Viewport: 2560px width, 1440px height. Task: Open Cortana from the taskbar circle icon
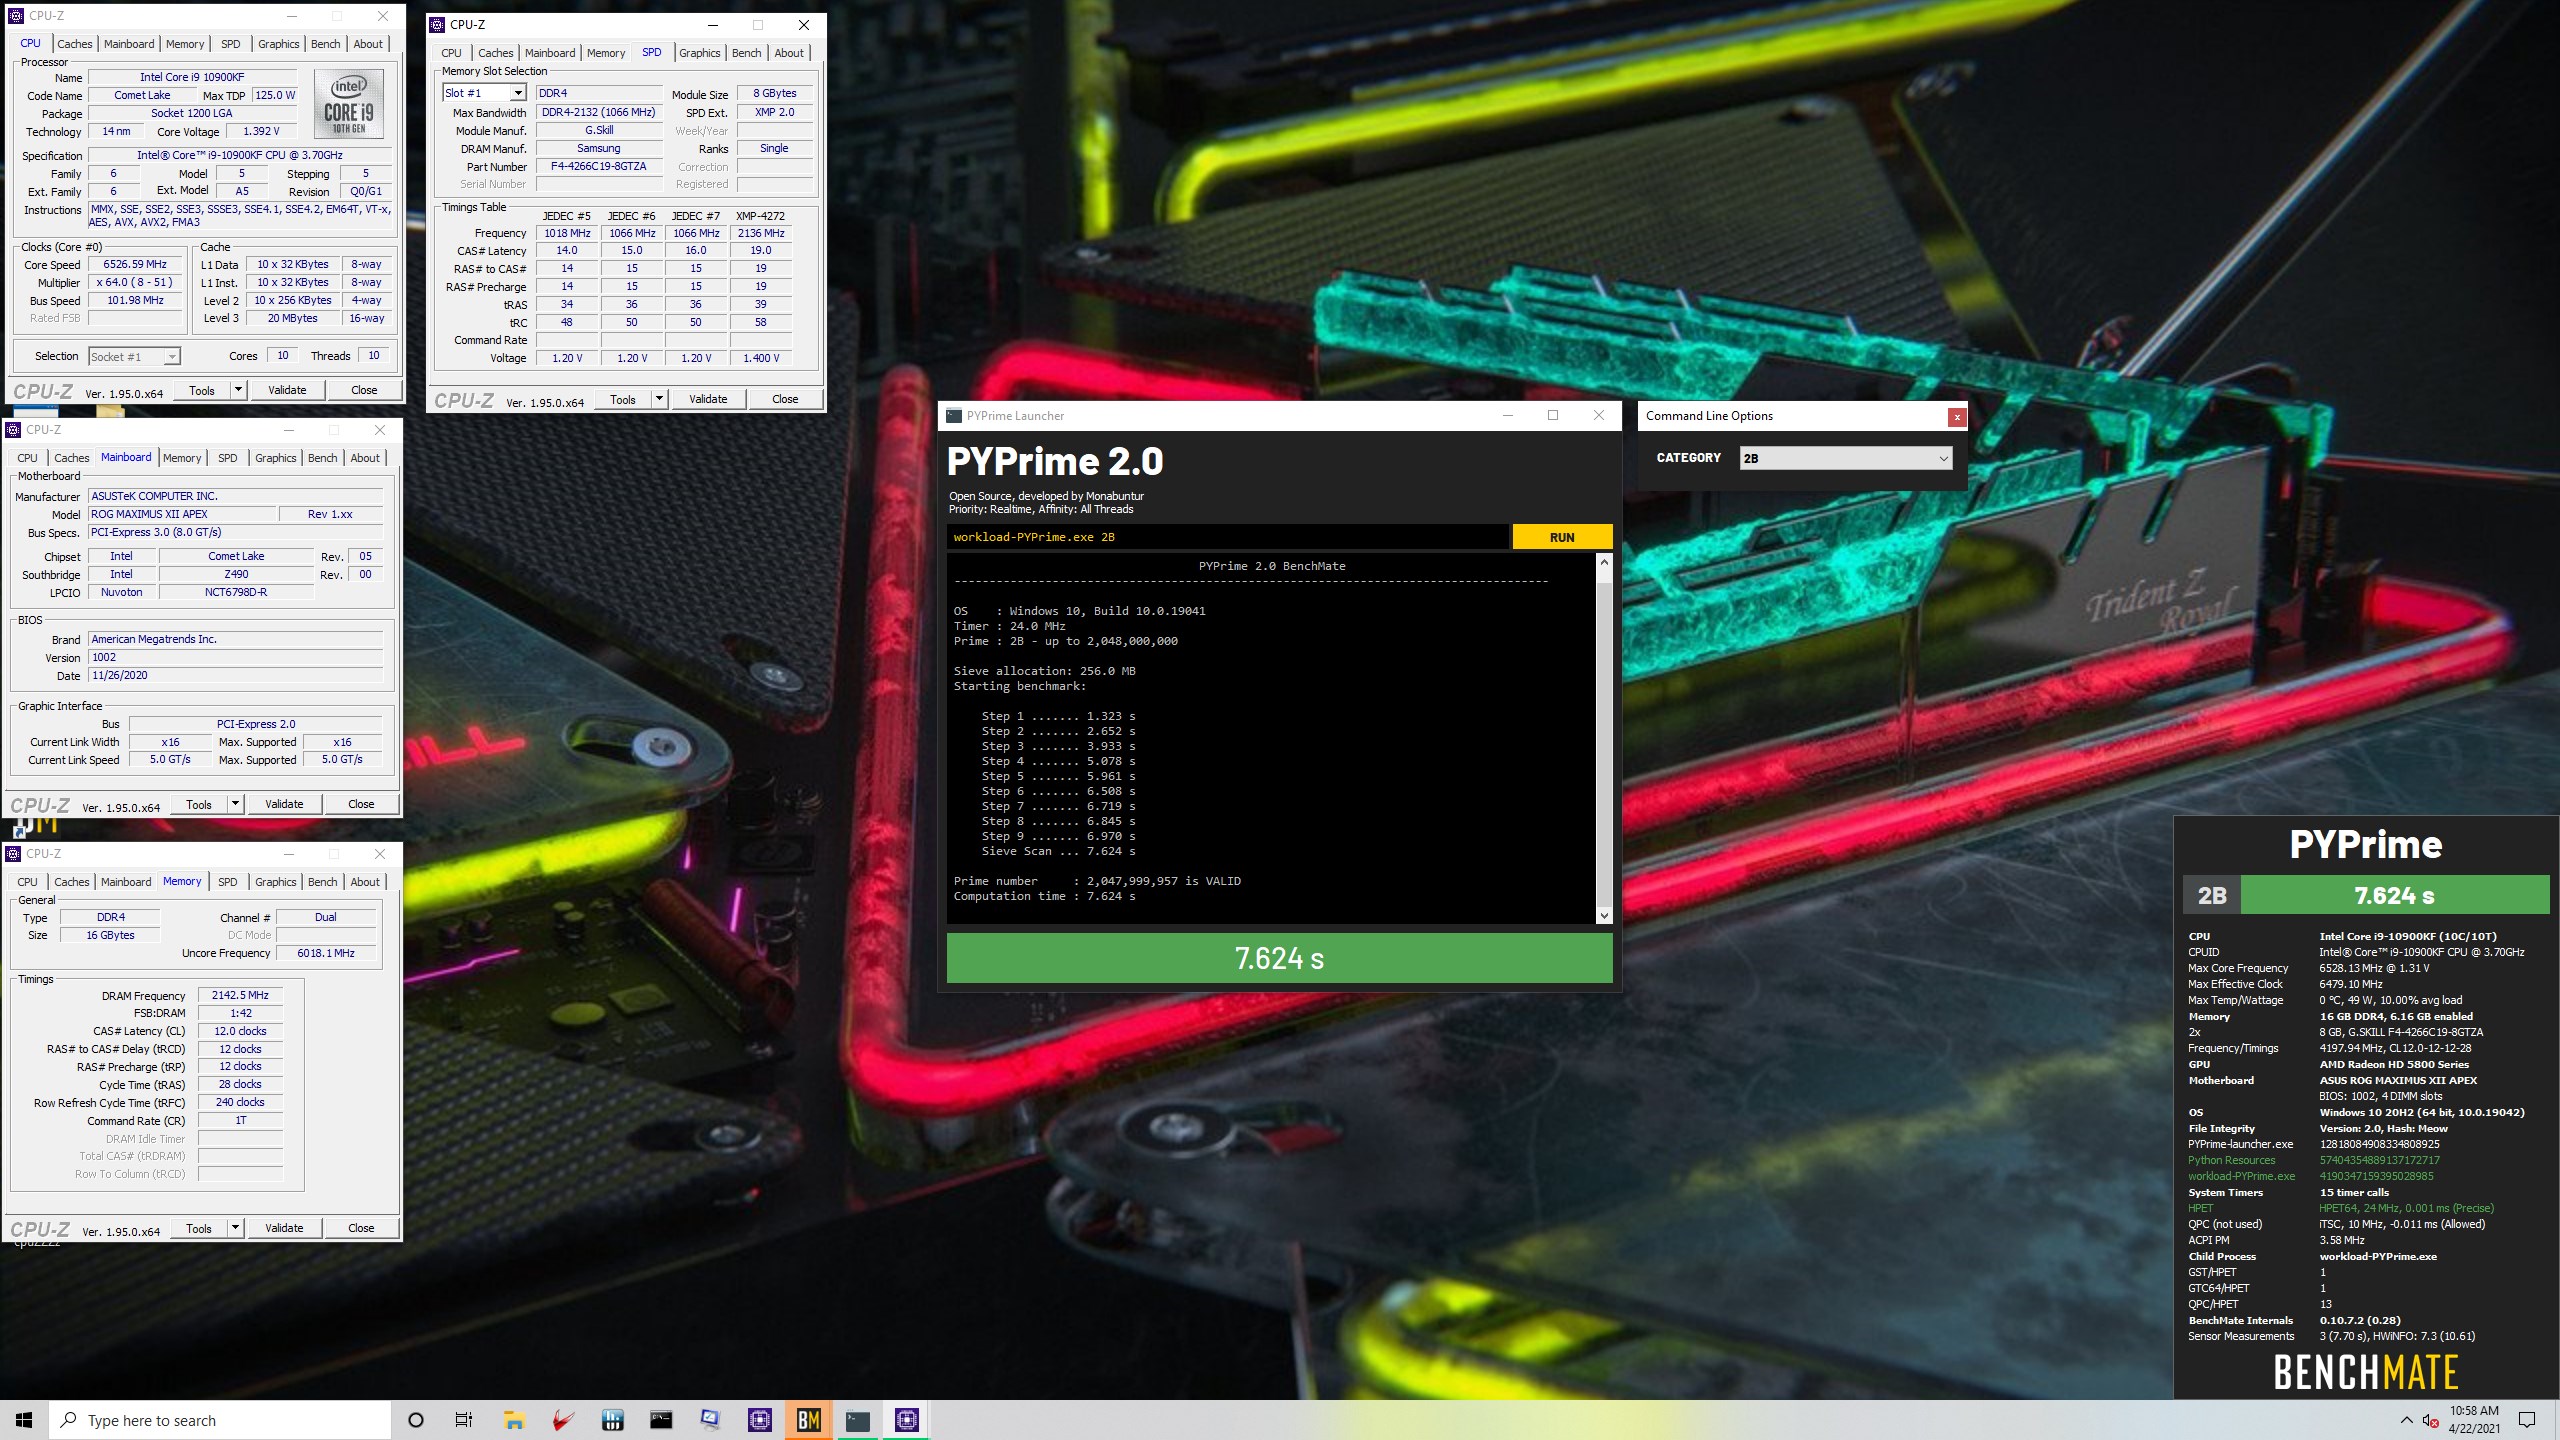[416, 1420]
